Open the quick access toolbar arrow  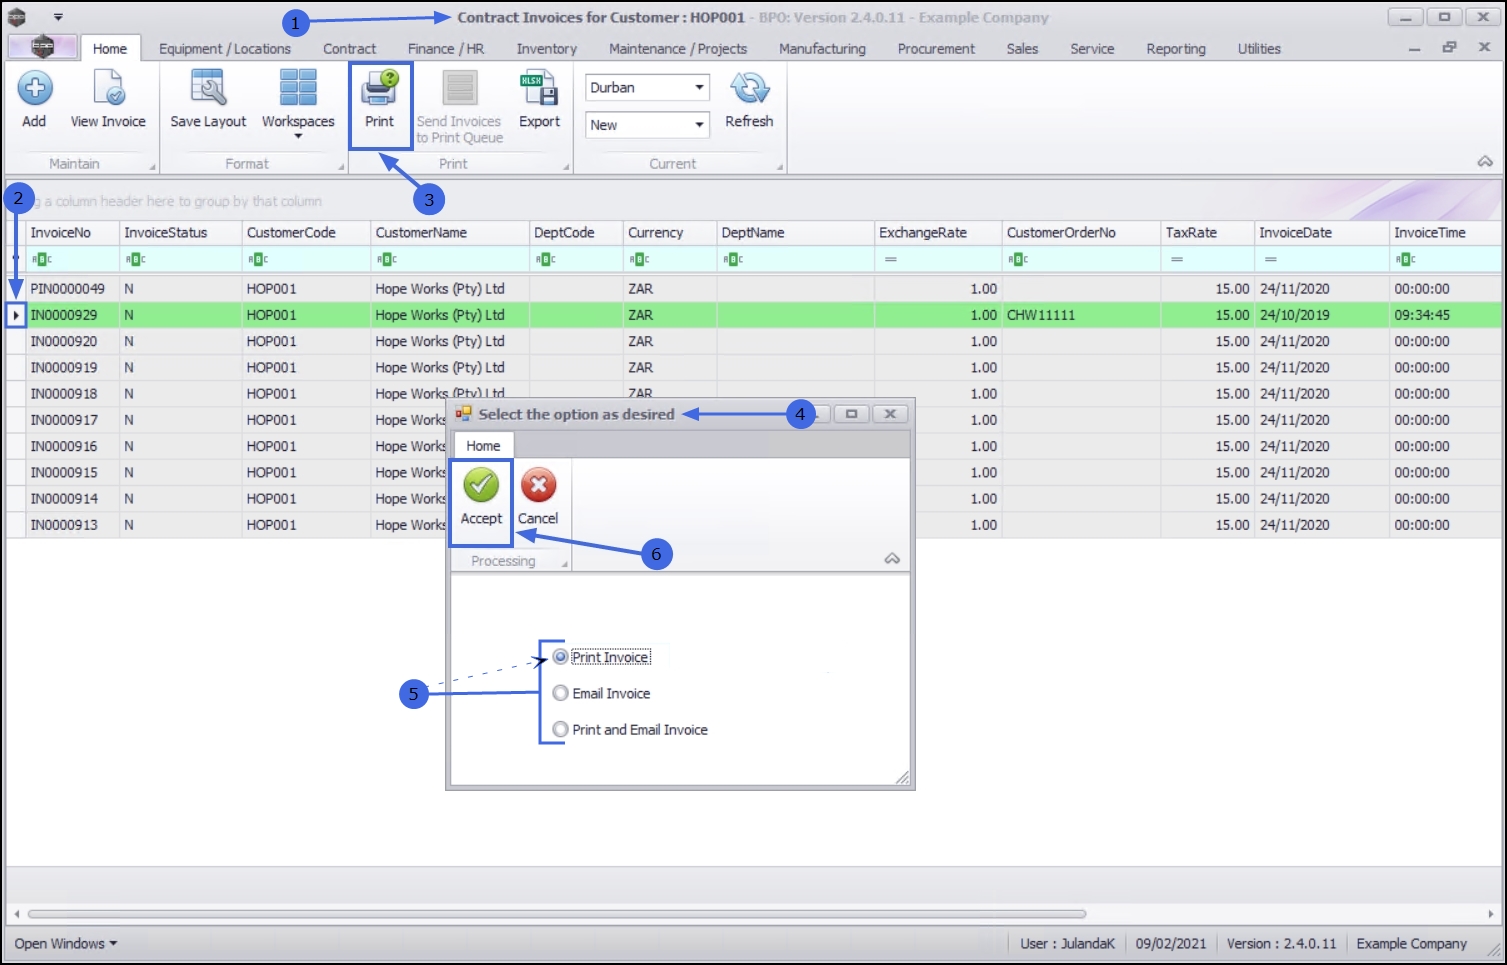pyautogui.click(x=58, y=17)
